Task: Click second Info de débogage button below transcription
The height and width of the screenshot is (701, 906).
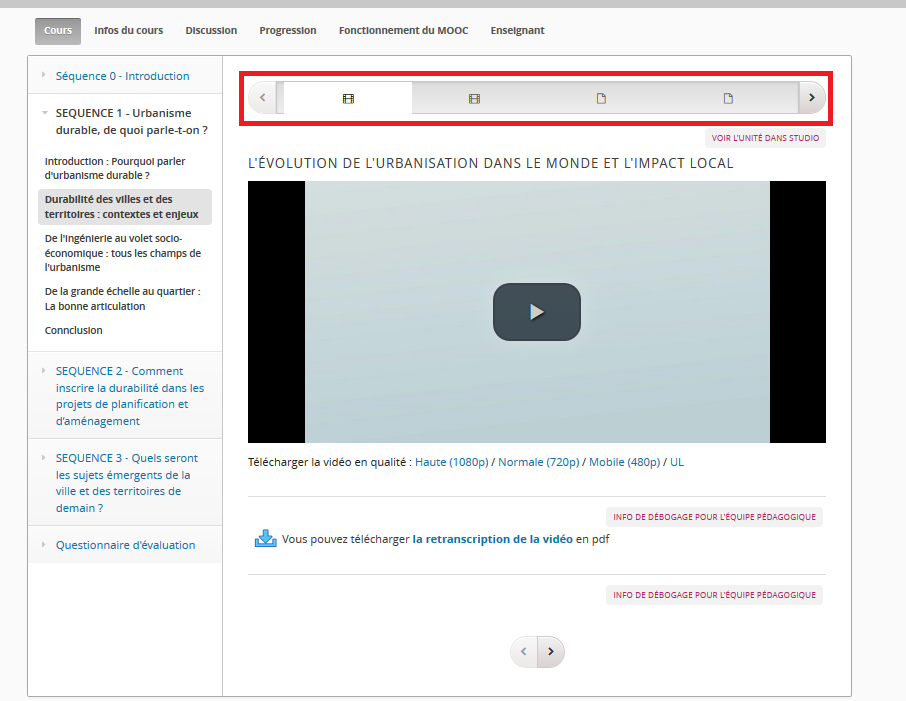Action: click(x=714, y=595)
